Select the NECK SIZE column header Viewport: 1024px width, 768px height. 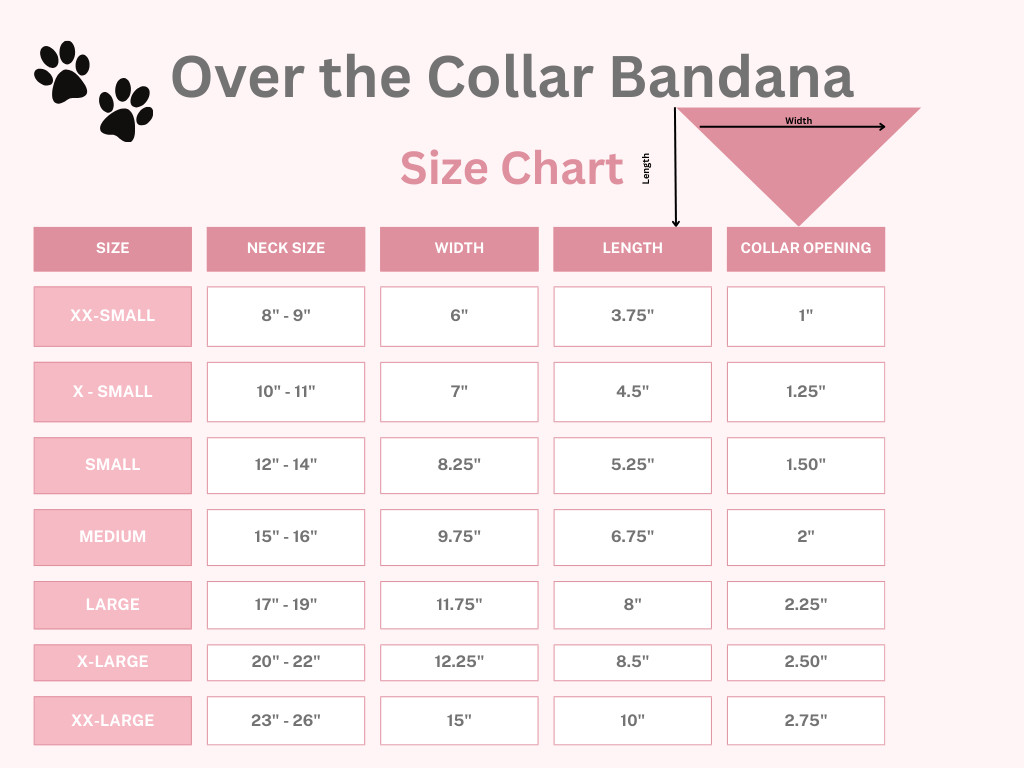(x=286, y=249)
